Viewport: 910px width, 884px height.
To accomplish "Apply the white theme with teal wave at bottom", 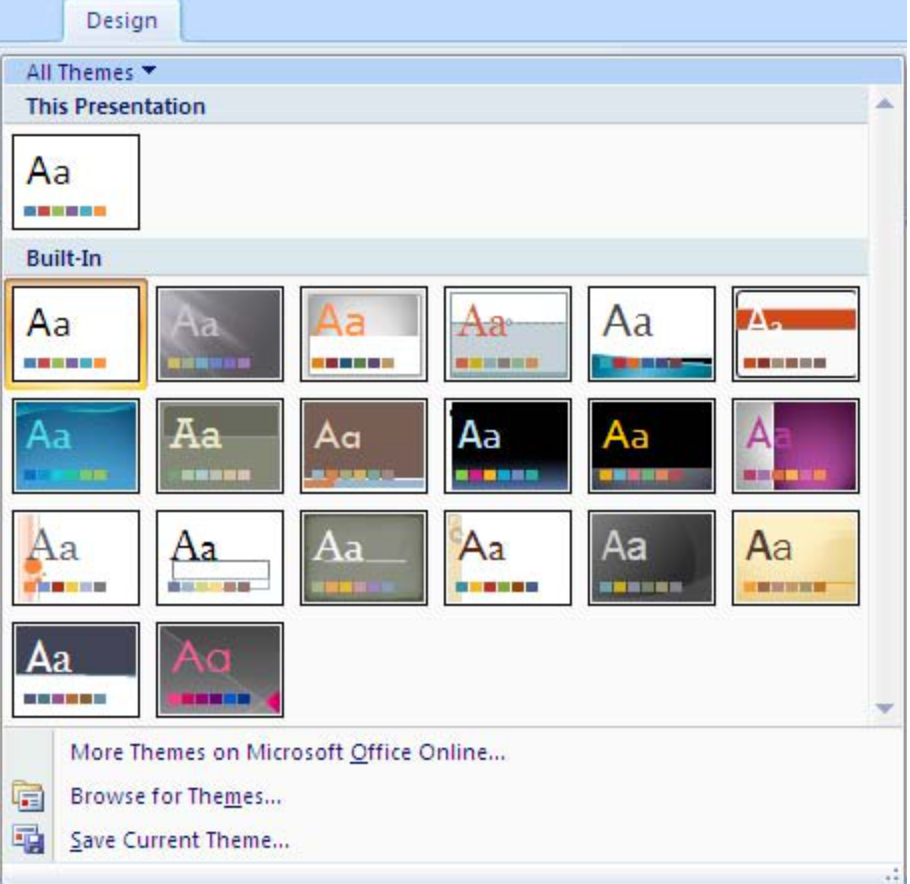I will tap(652, 334).
